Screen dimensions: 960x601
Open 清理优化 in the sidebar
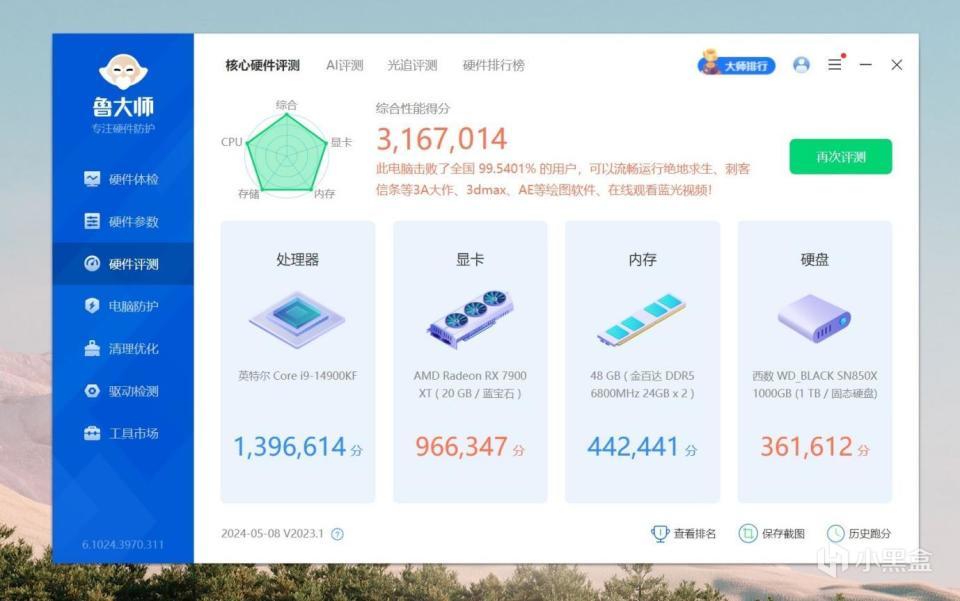[122, 349]
